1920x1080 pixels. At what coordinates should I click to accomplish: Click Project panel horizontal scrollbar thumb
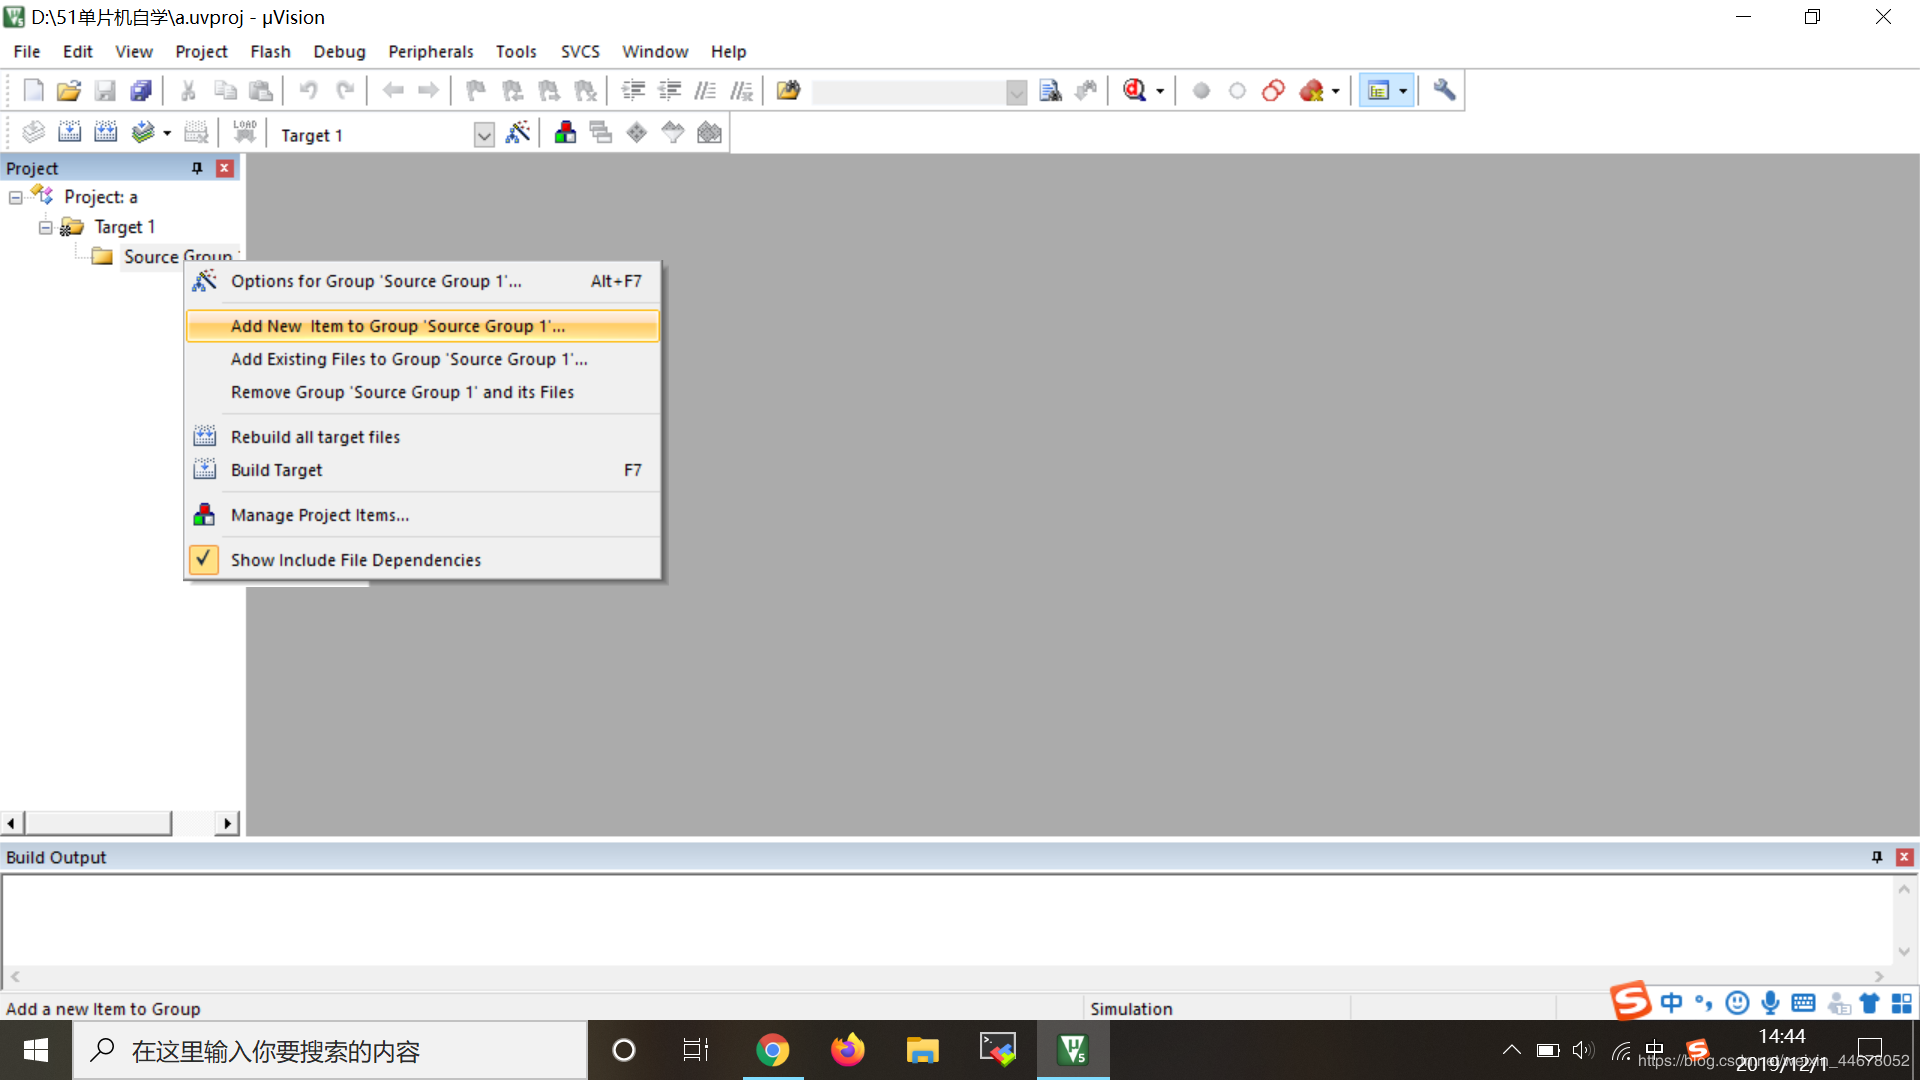coord(98,823)
